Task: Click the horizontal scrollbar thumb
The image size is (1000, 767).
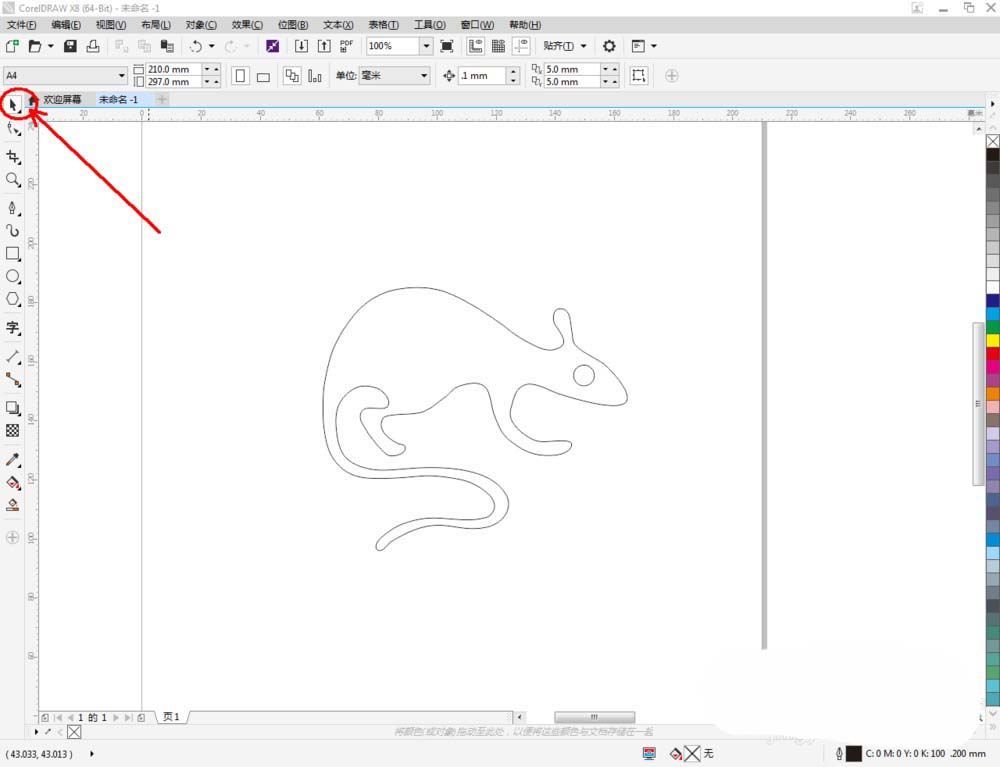Action: (594, 717)
